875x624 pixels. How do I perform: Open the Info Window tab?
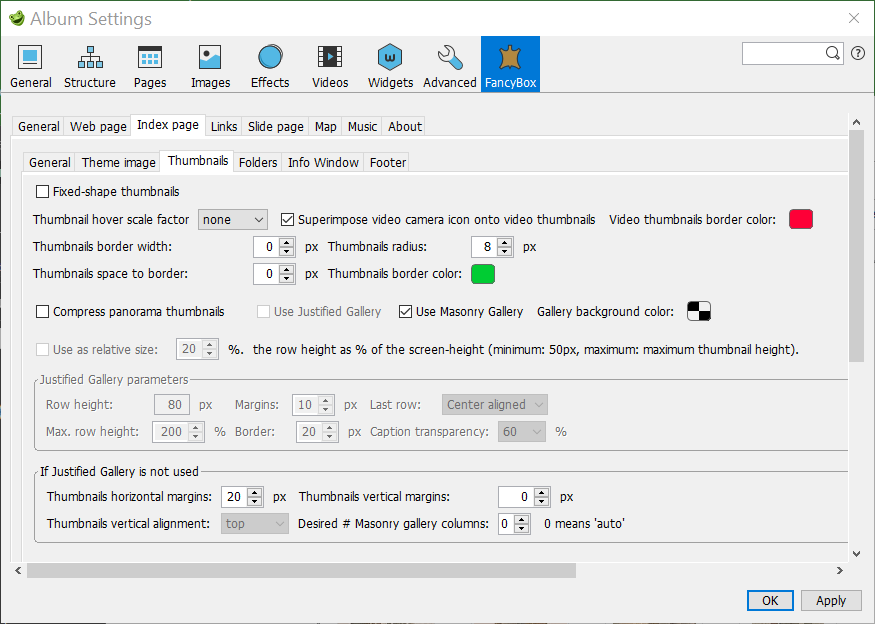pyautogui.click(x=323, y=162)
